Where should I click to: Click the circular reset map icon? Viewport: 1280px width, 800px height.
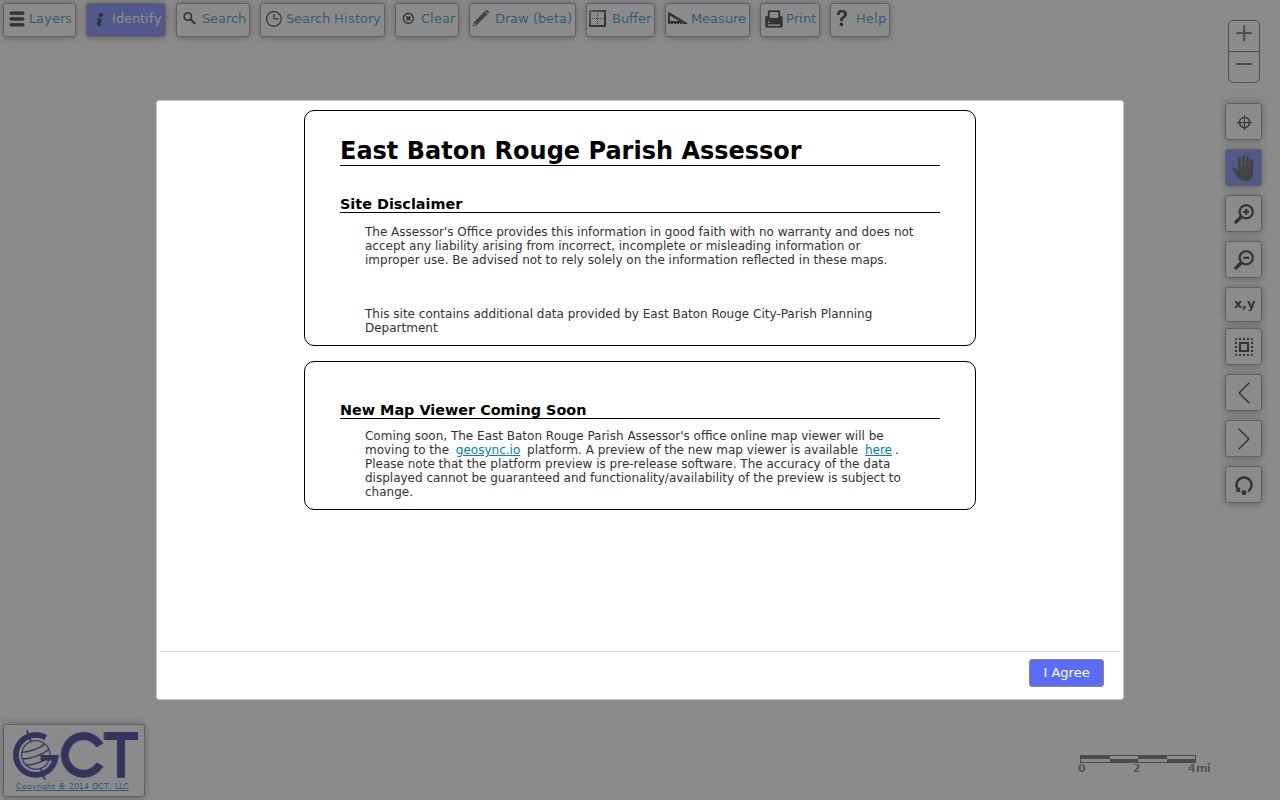pyautogui.click(x=1244, y=485)
